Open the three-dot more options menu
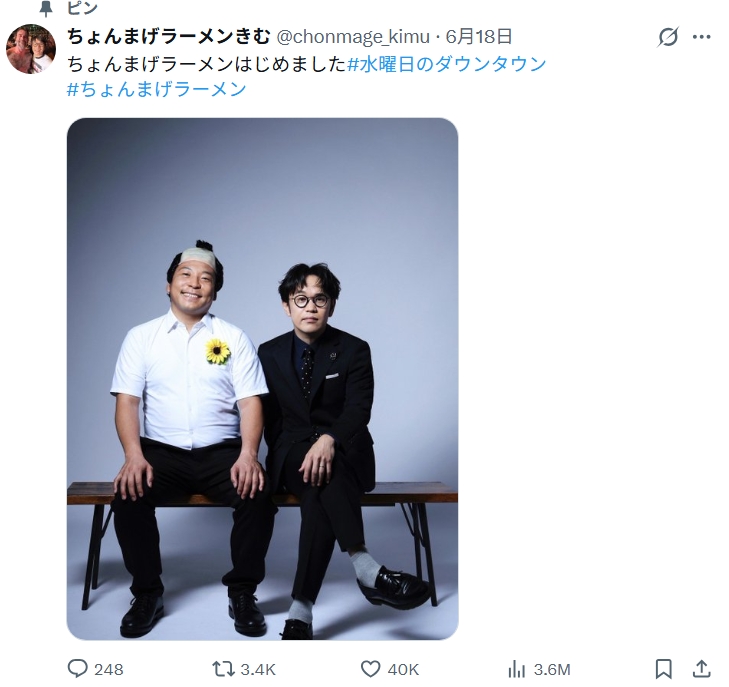This screenshot has height=687, width=729. pos(702,37)
